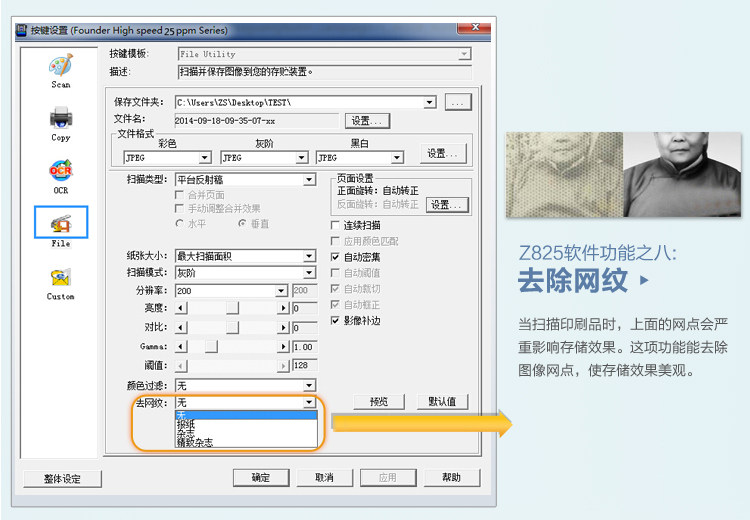Choose the Custom envelope icon
750x520 pixels.
(x=61, y=277)
